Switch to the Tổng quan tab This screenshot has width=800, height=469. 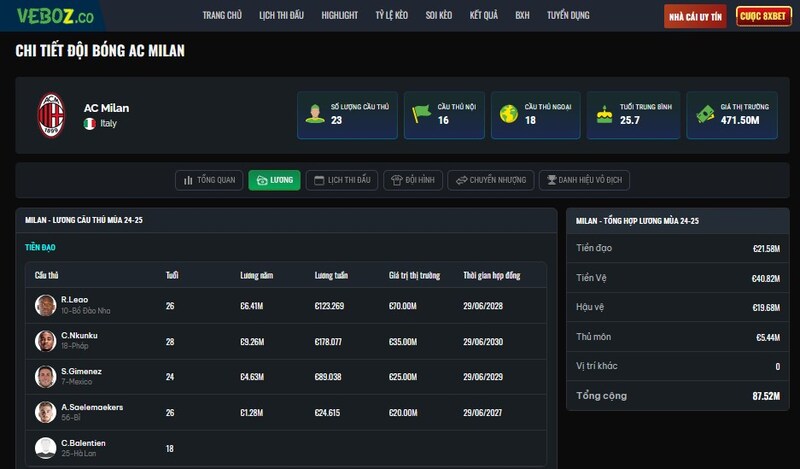click(208, 180)
